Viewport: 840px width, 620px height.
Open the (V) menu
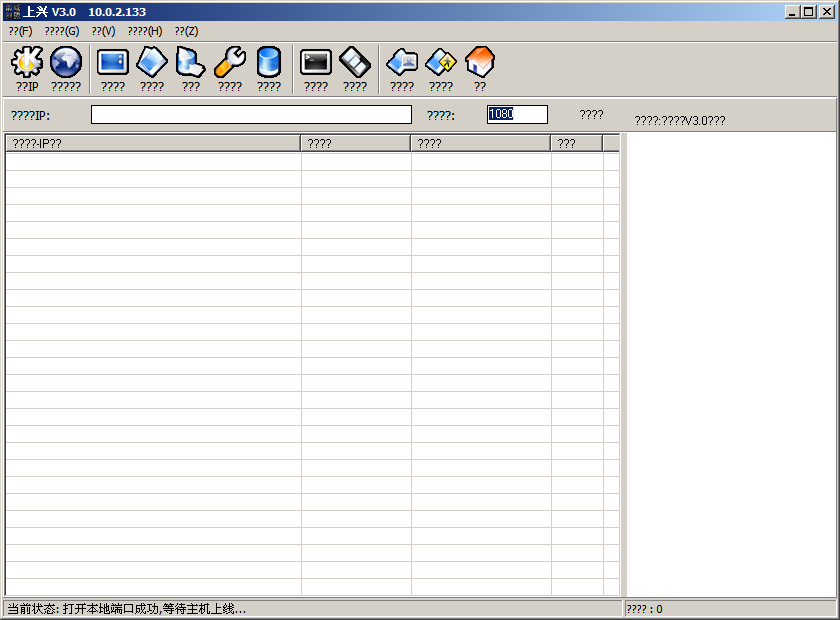(103, 31)
